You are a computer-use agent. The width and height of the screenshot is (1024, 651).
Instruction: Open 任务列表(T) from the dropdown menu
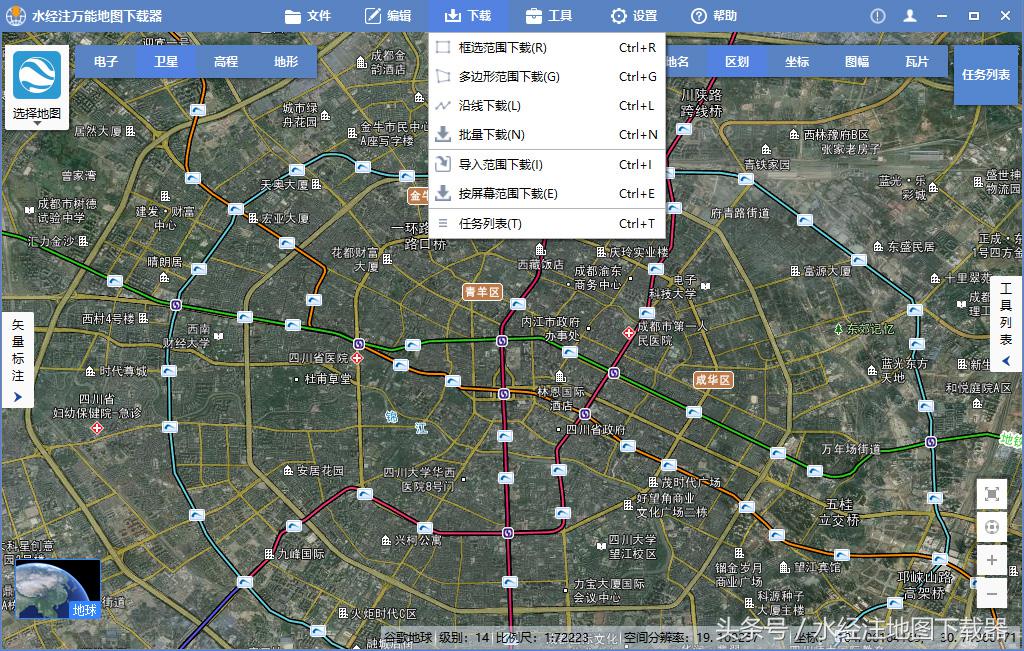point(546,223)
